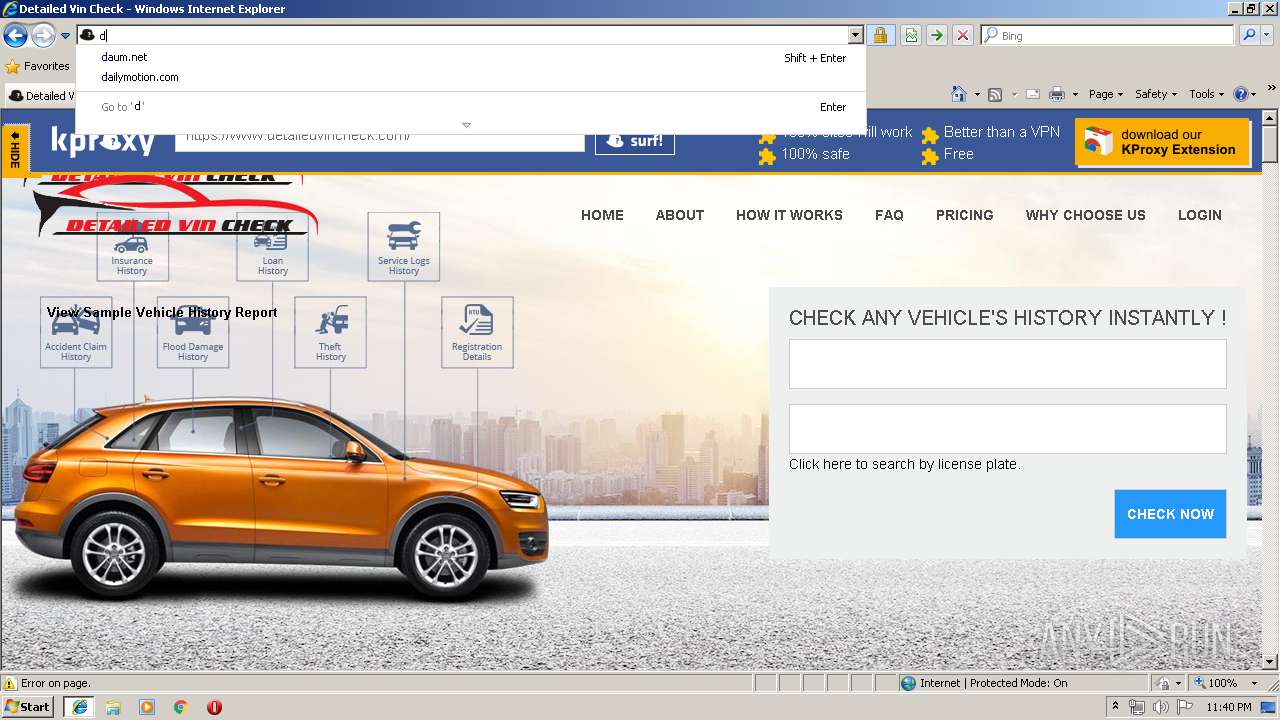This screenshot has width=1280, height=720.
Task: Click the second vehicle check input field
Action: pyautogui.click(x=1008, y=429)
